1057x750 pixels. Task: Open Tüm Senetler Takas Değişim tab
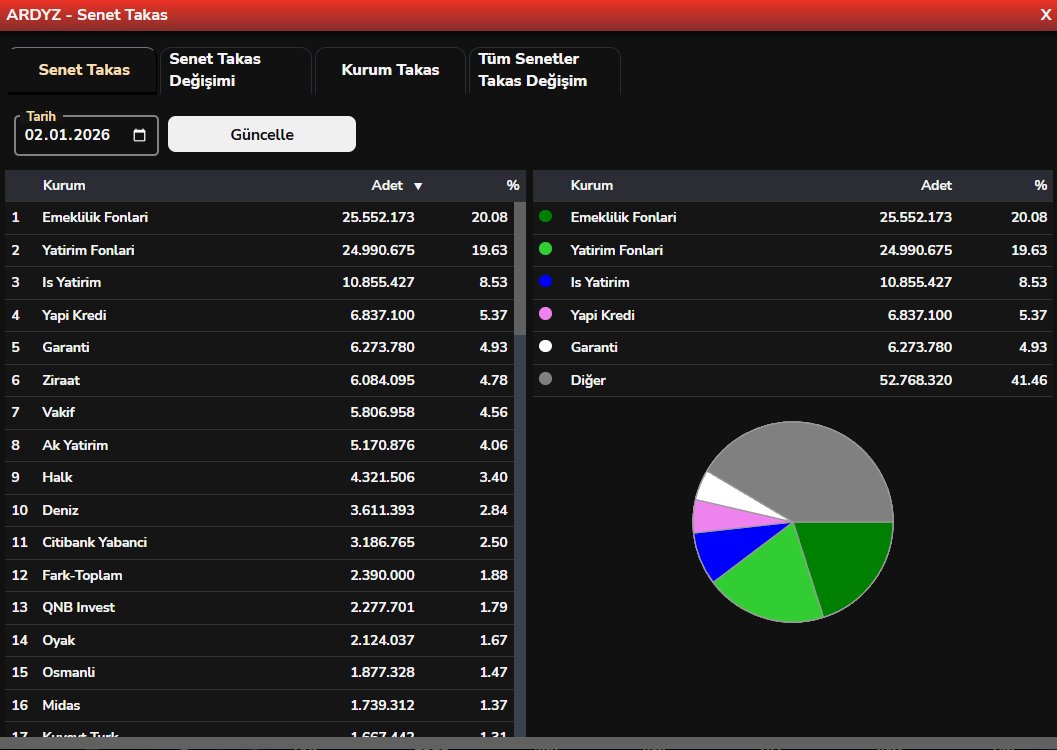click(545, 70)
